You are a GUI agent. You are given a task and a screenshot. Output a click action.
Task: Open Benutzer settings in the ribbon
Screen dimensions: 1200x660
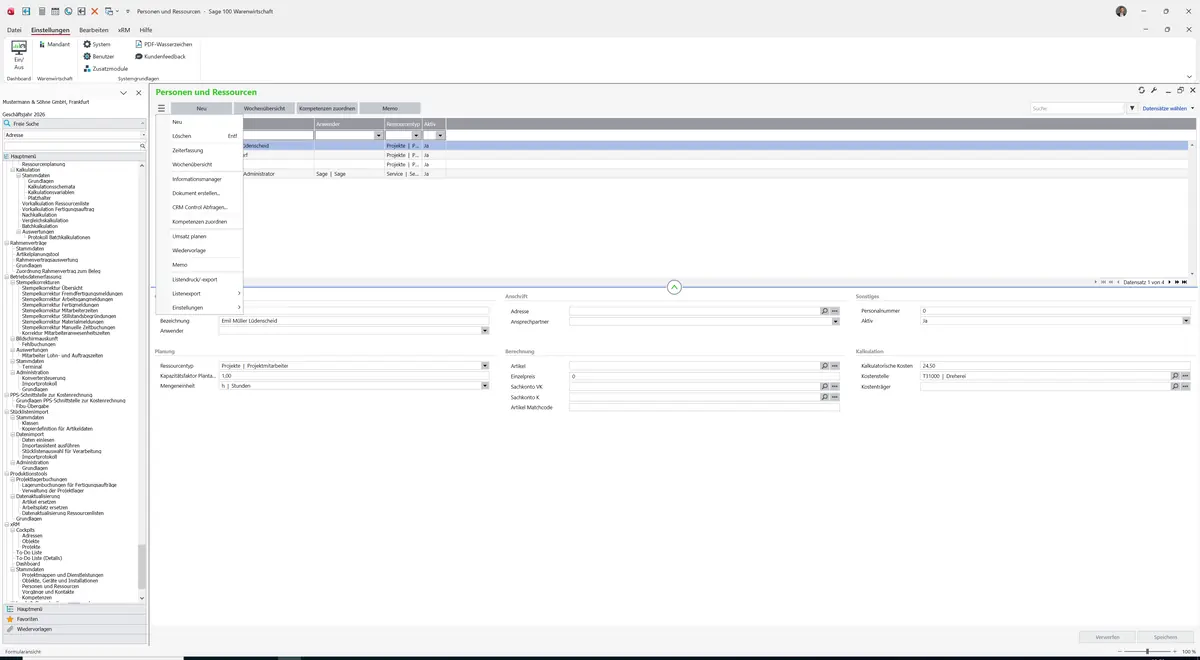99,56
